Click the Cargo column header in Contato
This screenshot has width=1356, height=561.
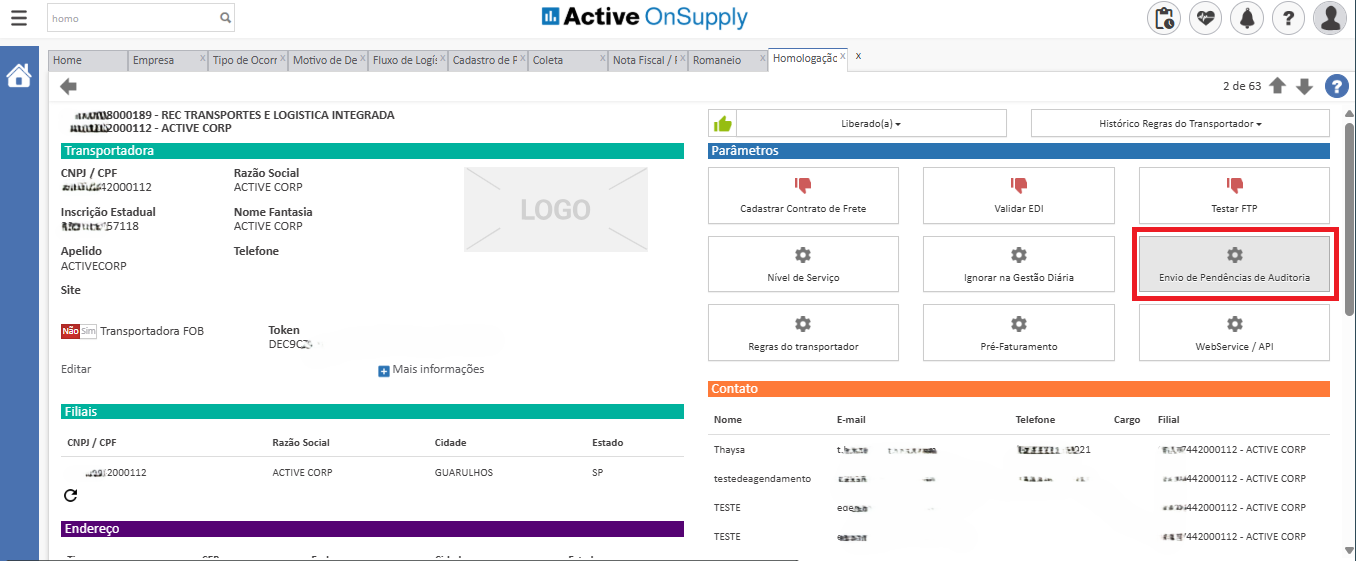1126,420
